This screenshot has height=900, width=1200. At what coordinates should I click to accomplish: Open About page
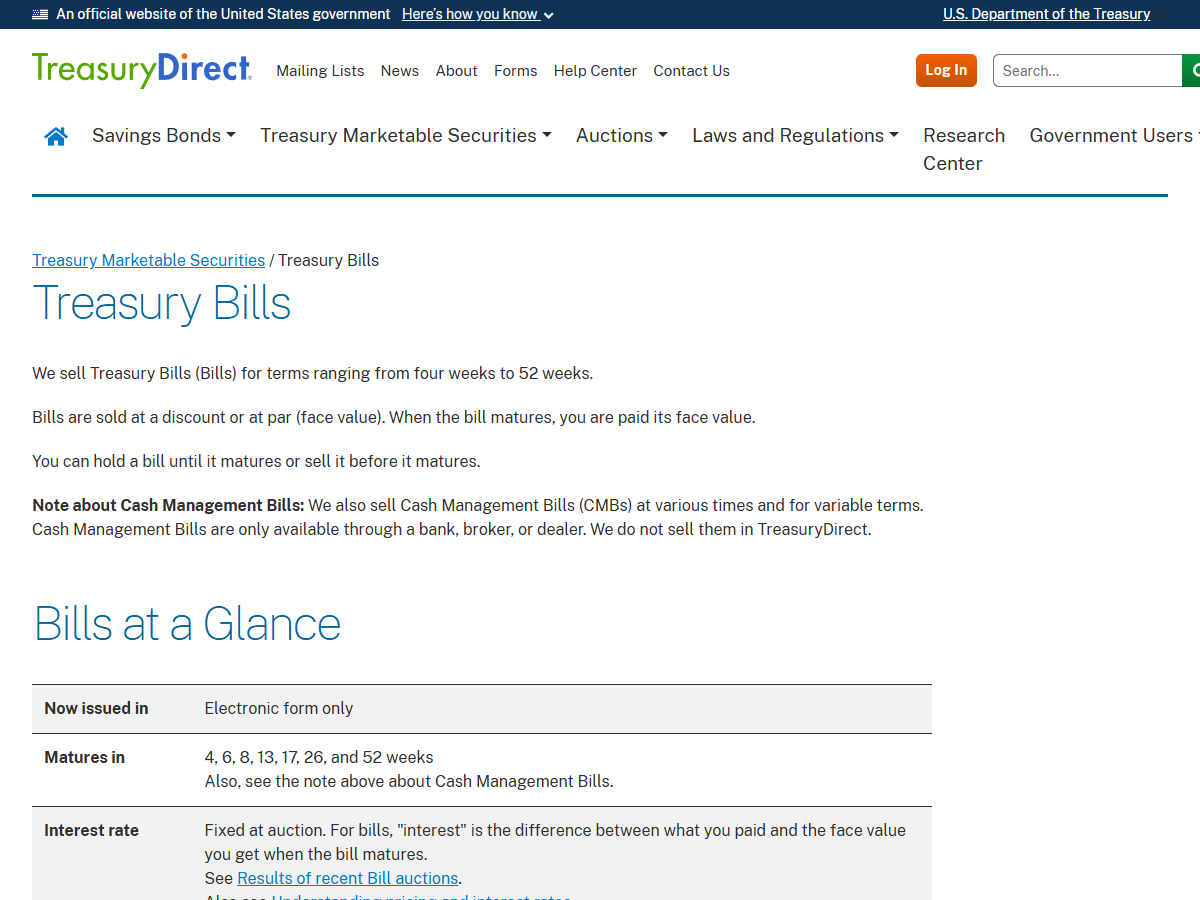point(457,71)
